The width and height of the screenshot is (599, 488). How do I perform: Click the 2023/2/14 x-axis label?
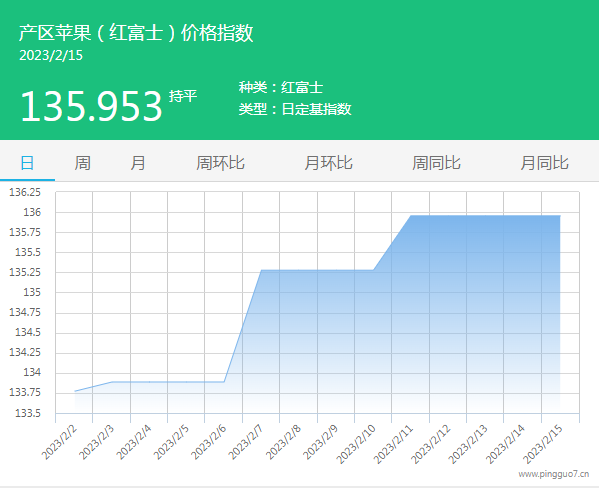click(x=506, y=444)
